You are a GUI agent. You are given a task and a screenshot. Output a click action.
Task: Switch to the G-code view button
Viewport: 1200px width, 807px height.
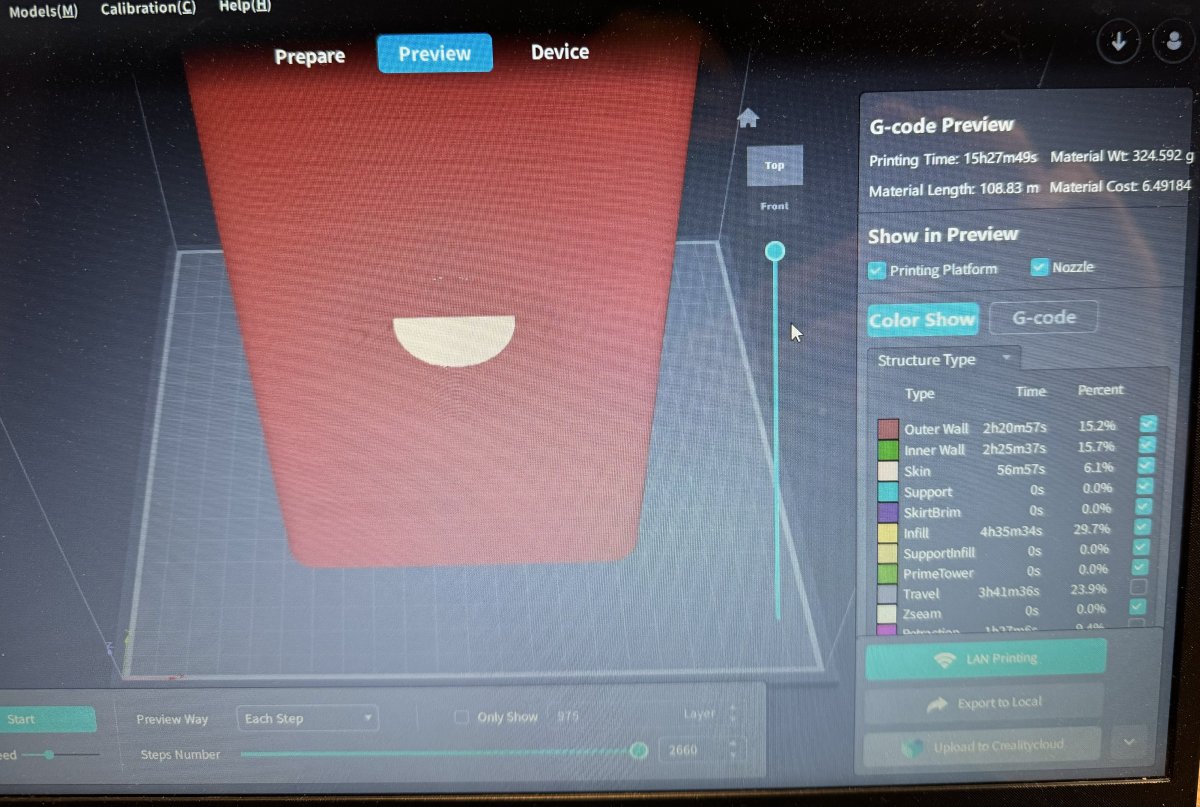pos(1044,318)
